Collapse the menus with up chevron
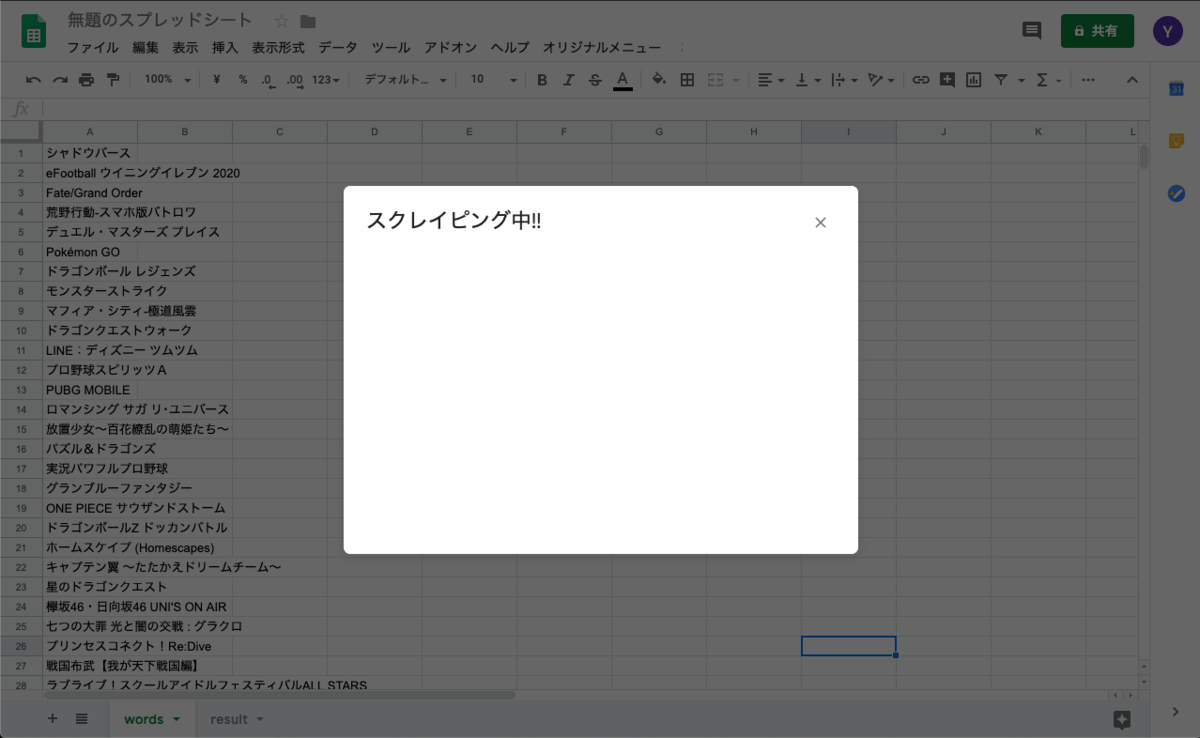The image size is (1200, 738). click(1132, 80)
